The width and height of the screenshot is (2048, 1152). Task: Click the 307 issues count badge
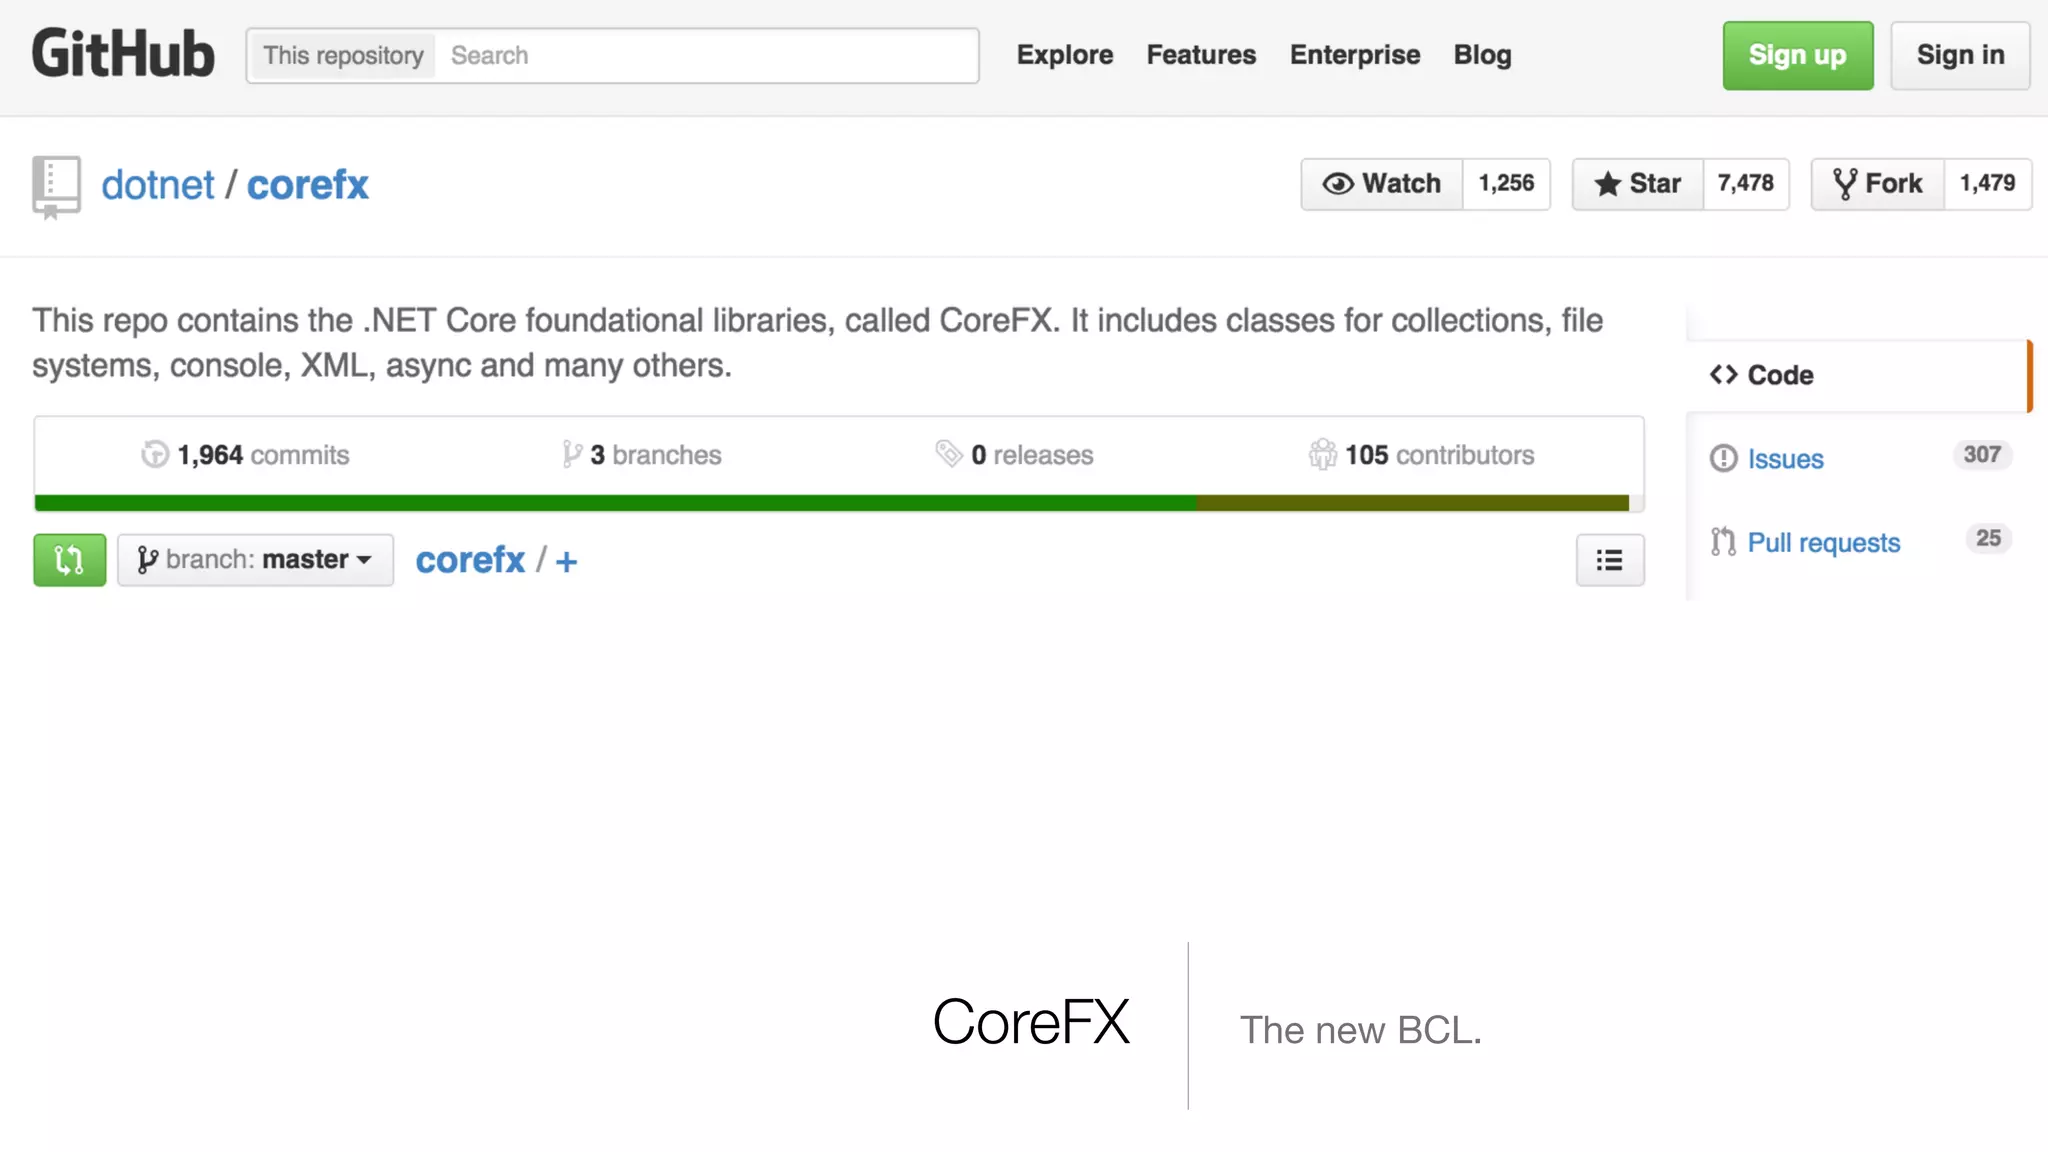click(x=1981, y=455)
